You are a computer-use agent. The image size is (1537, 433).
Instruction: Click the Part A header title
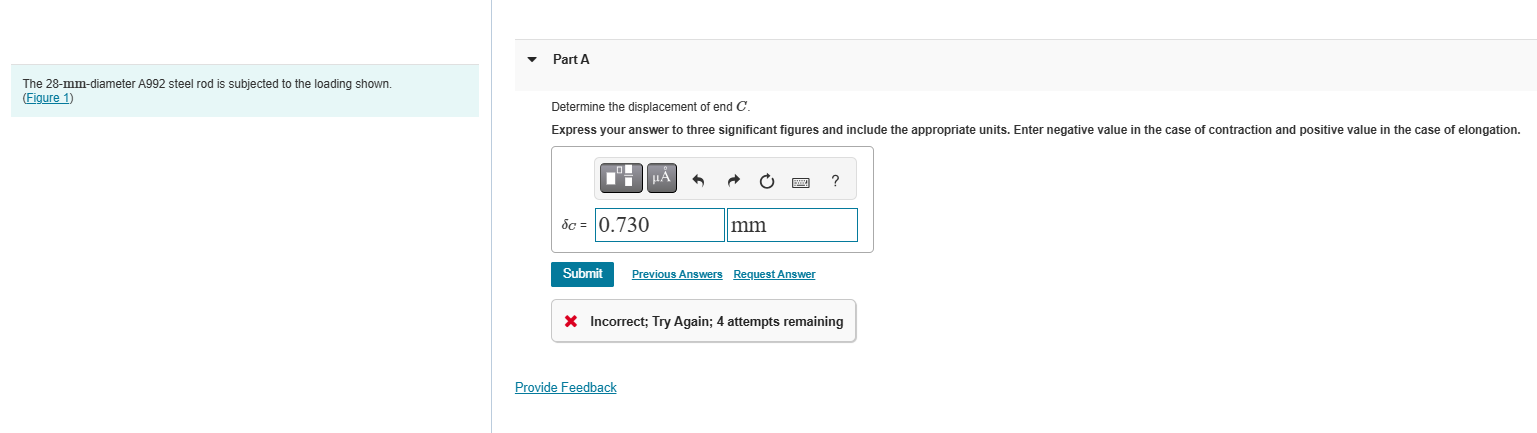[x=571, y=59]
